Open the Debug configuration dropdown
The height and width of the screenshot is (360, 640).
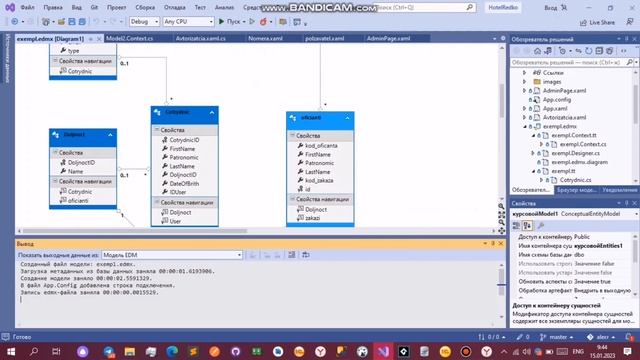pyautogui.click(x=144, y=22)
